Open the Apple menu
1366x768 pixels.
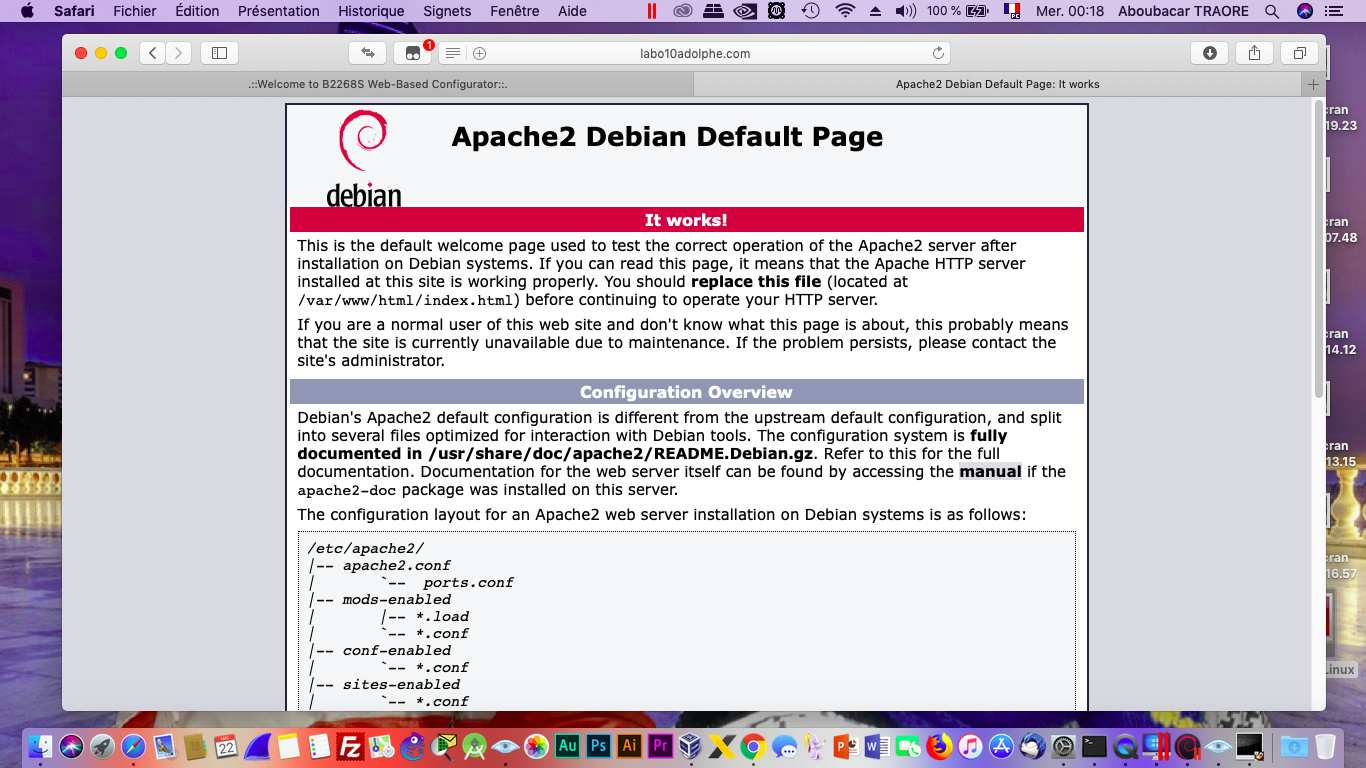27,11
